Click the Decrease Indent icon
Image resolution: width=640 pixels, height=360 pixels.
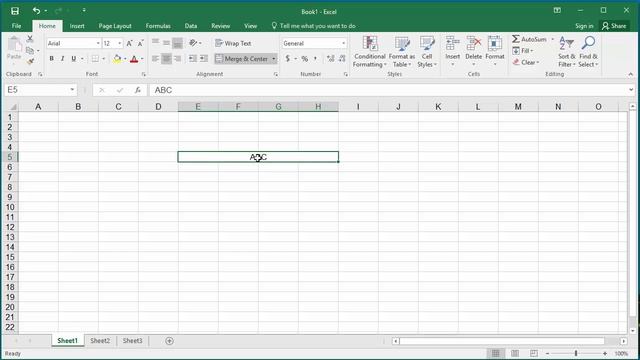193,59
